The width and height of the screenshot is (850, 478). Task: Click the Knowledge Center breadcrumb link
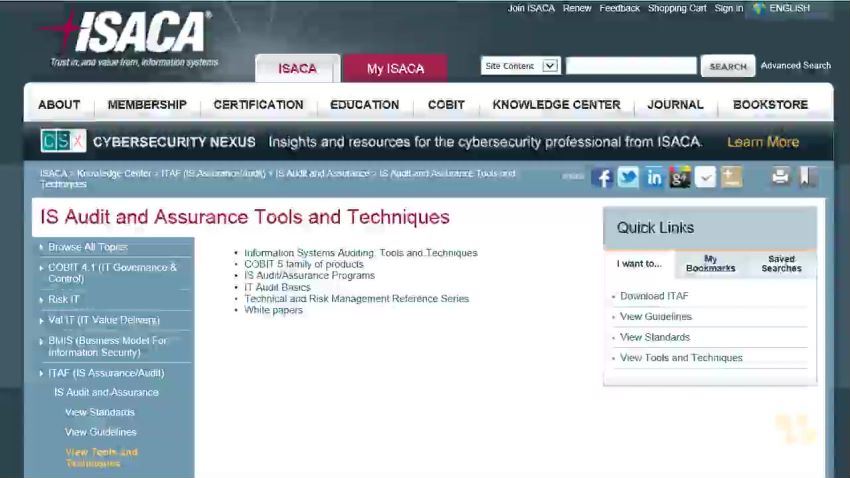click(114, 173)
